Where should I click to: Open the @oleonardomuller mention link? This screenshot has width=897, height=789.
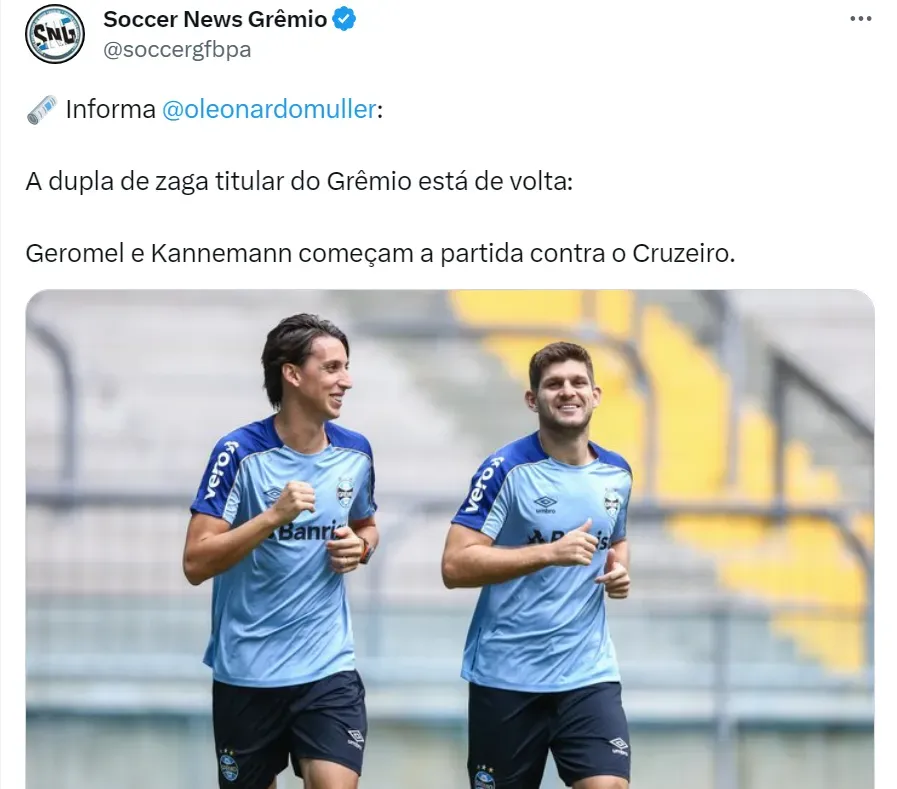click(x=269, y=109)
